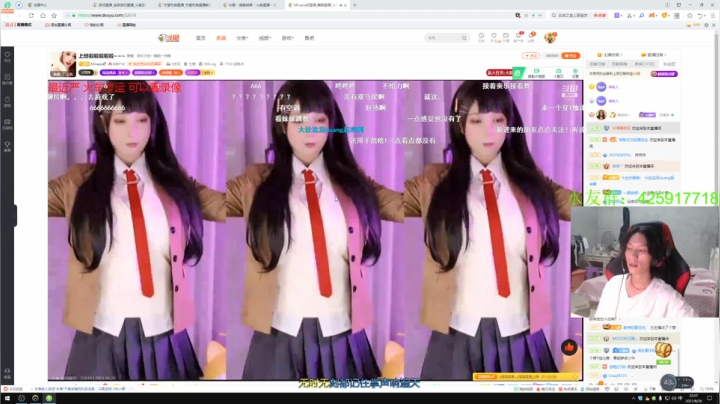Image resolution: width=720 pixels, height=404 pixels.
Task: Switch to the second browser tab
Action: pyautogui.click(x=120, y=5)
